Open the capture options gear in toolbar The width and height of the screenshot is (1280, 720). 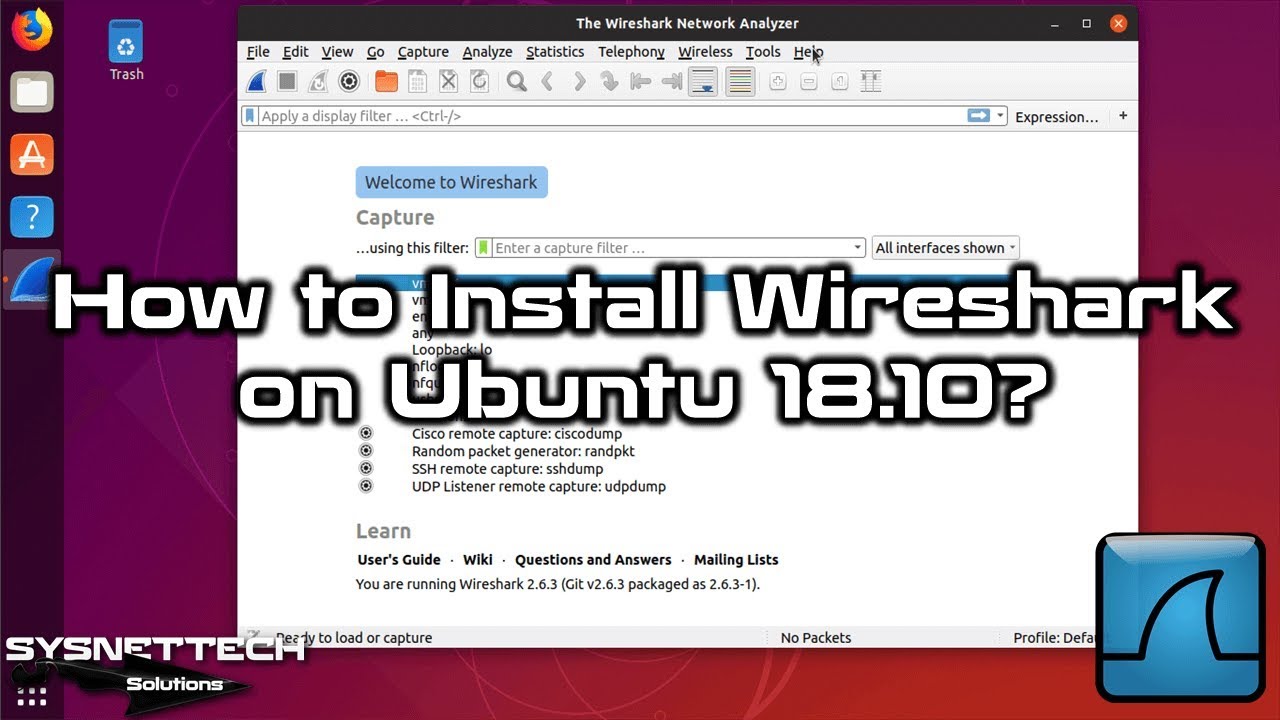(349, 82)
